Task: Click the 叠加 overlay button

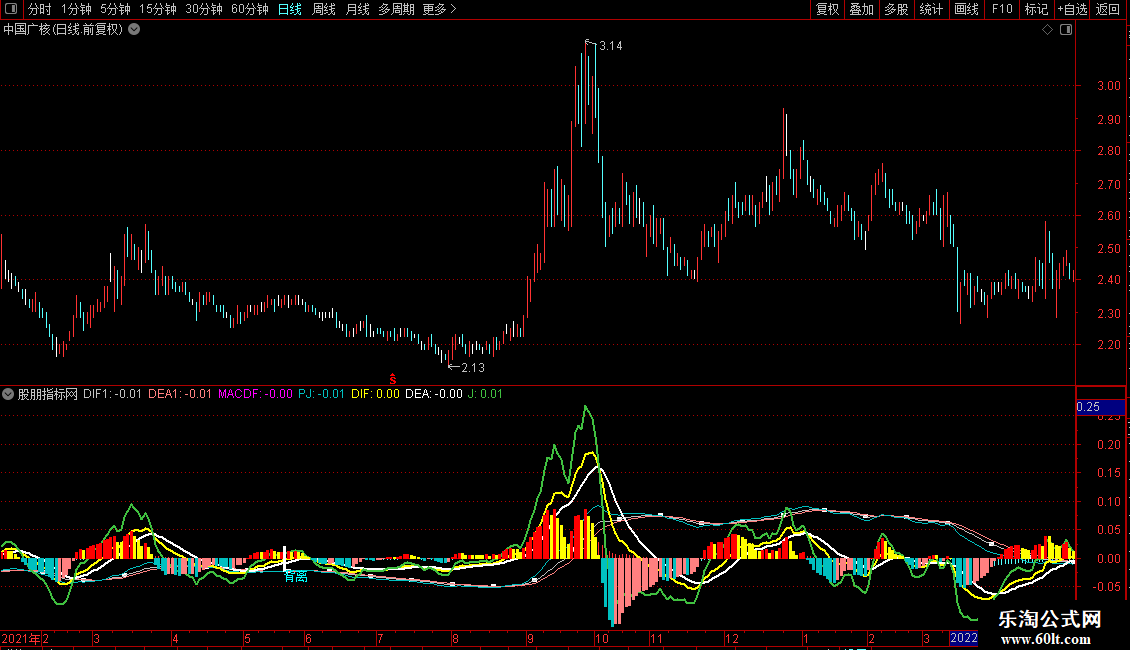Action: coord(861,9)
